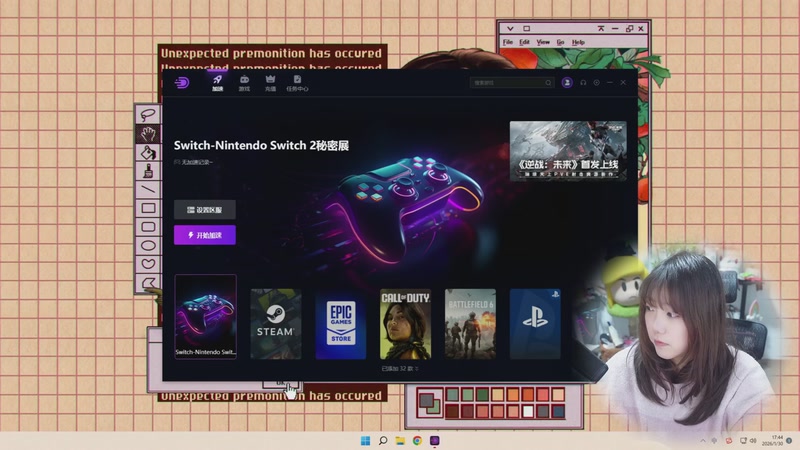Open the accelerator settings icon

point(596,83)
